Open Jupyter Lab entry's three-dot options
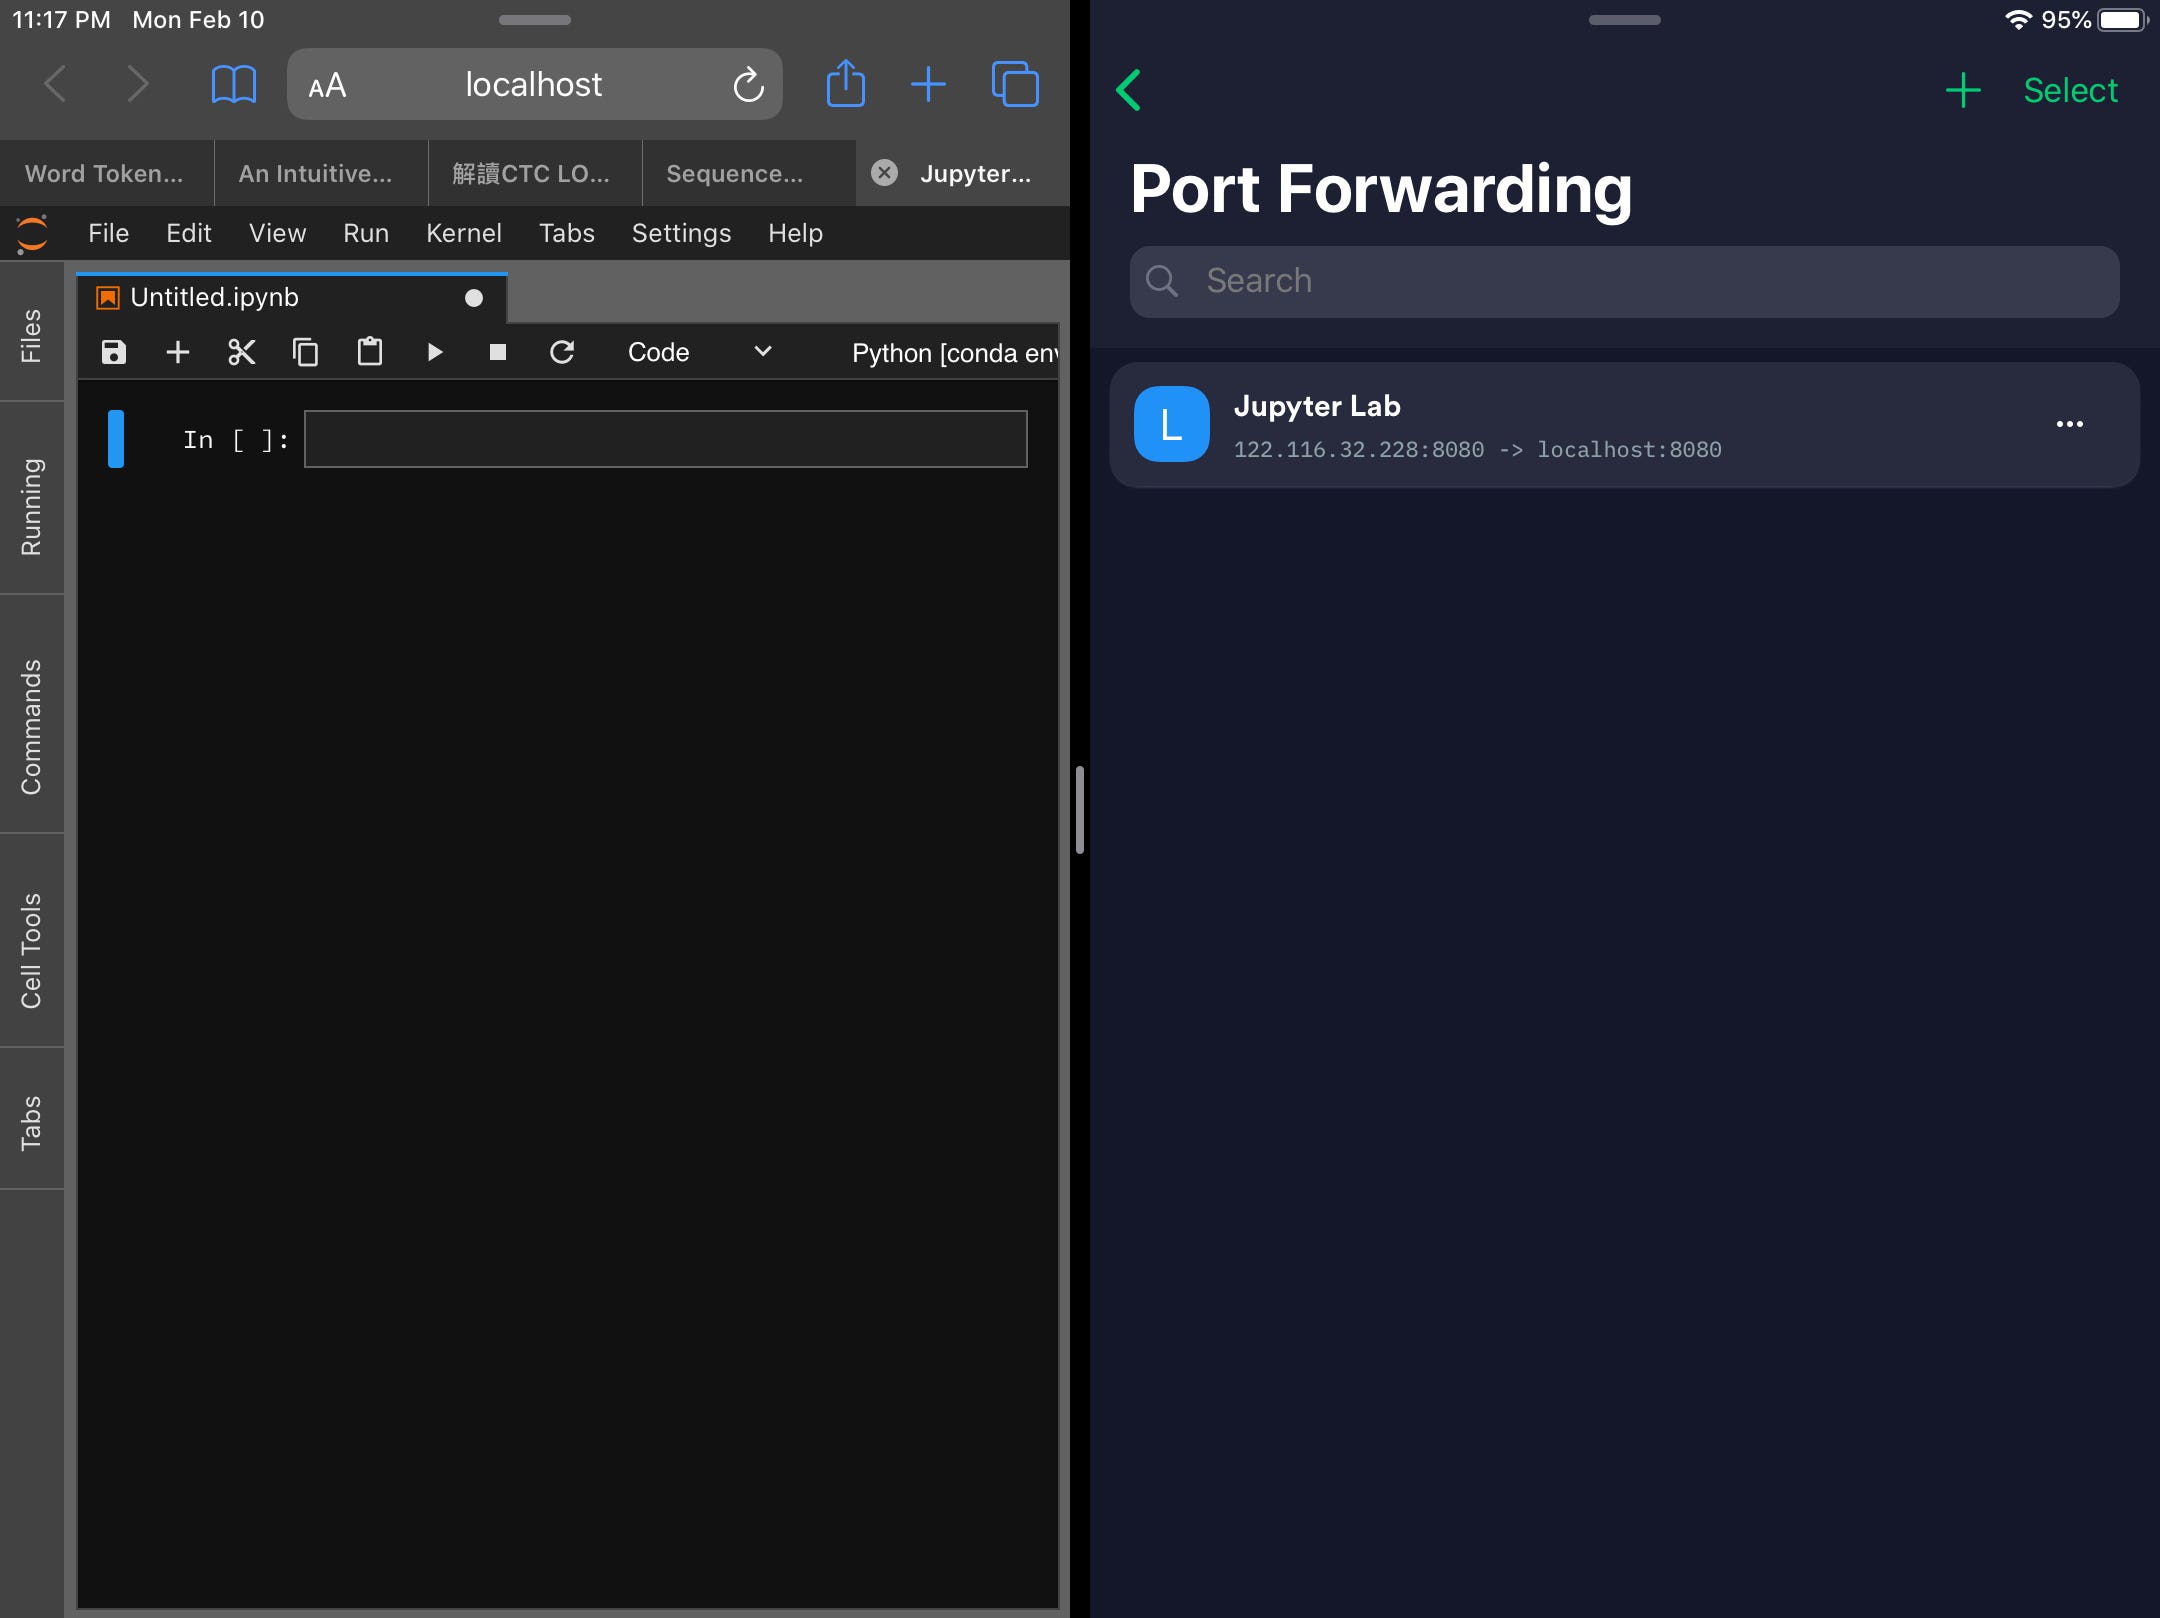This screenshot has width=2160, height=1618. (x=2069, y=424)
